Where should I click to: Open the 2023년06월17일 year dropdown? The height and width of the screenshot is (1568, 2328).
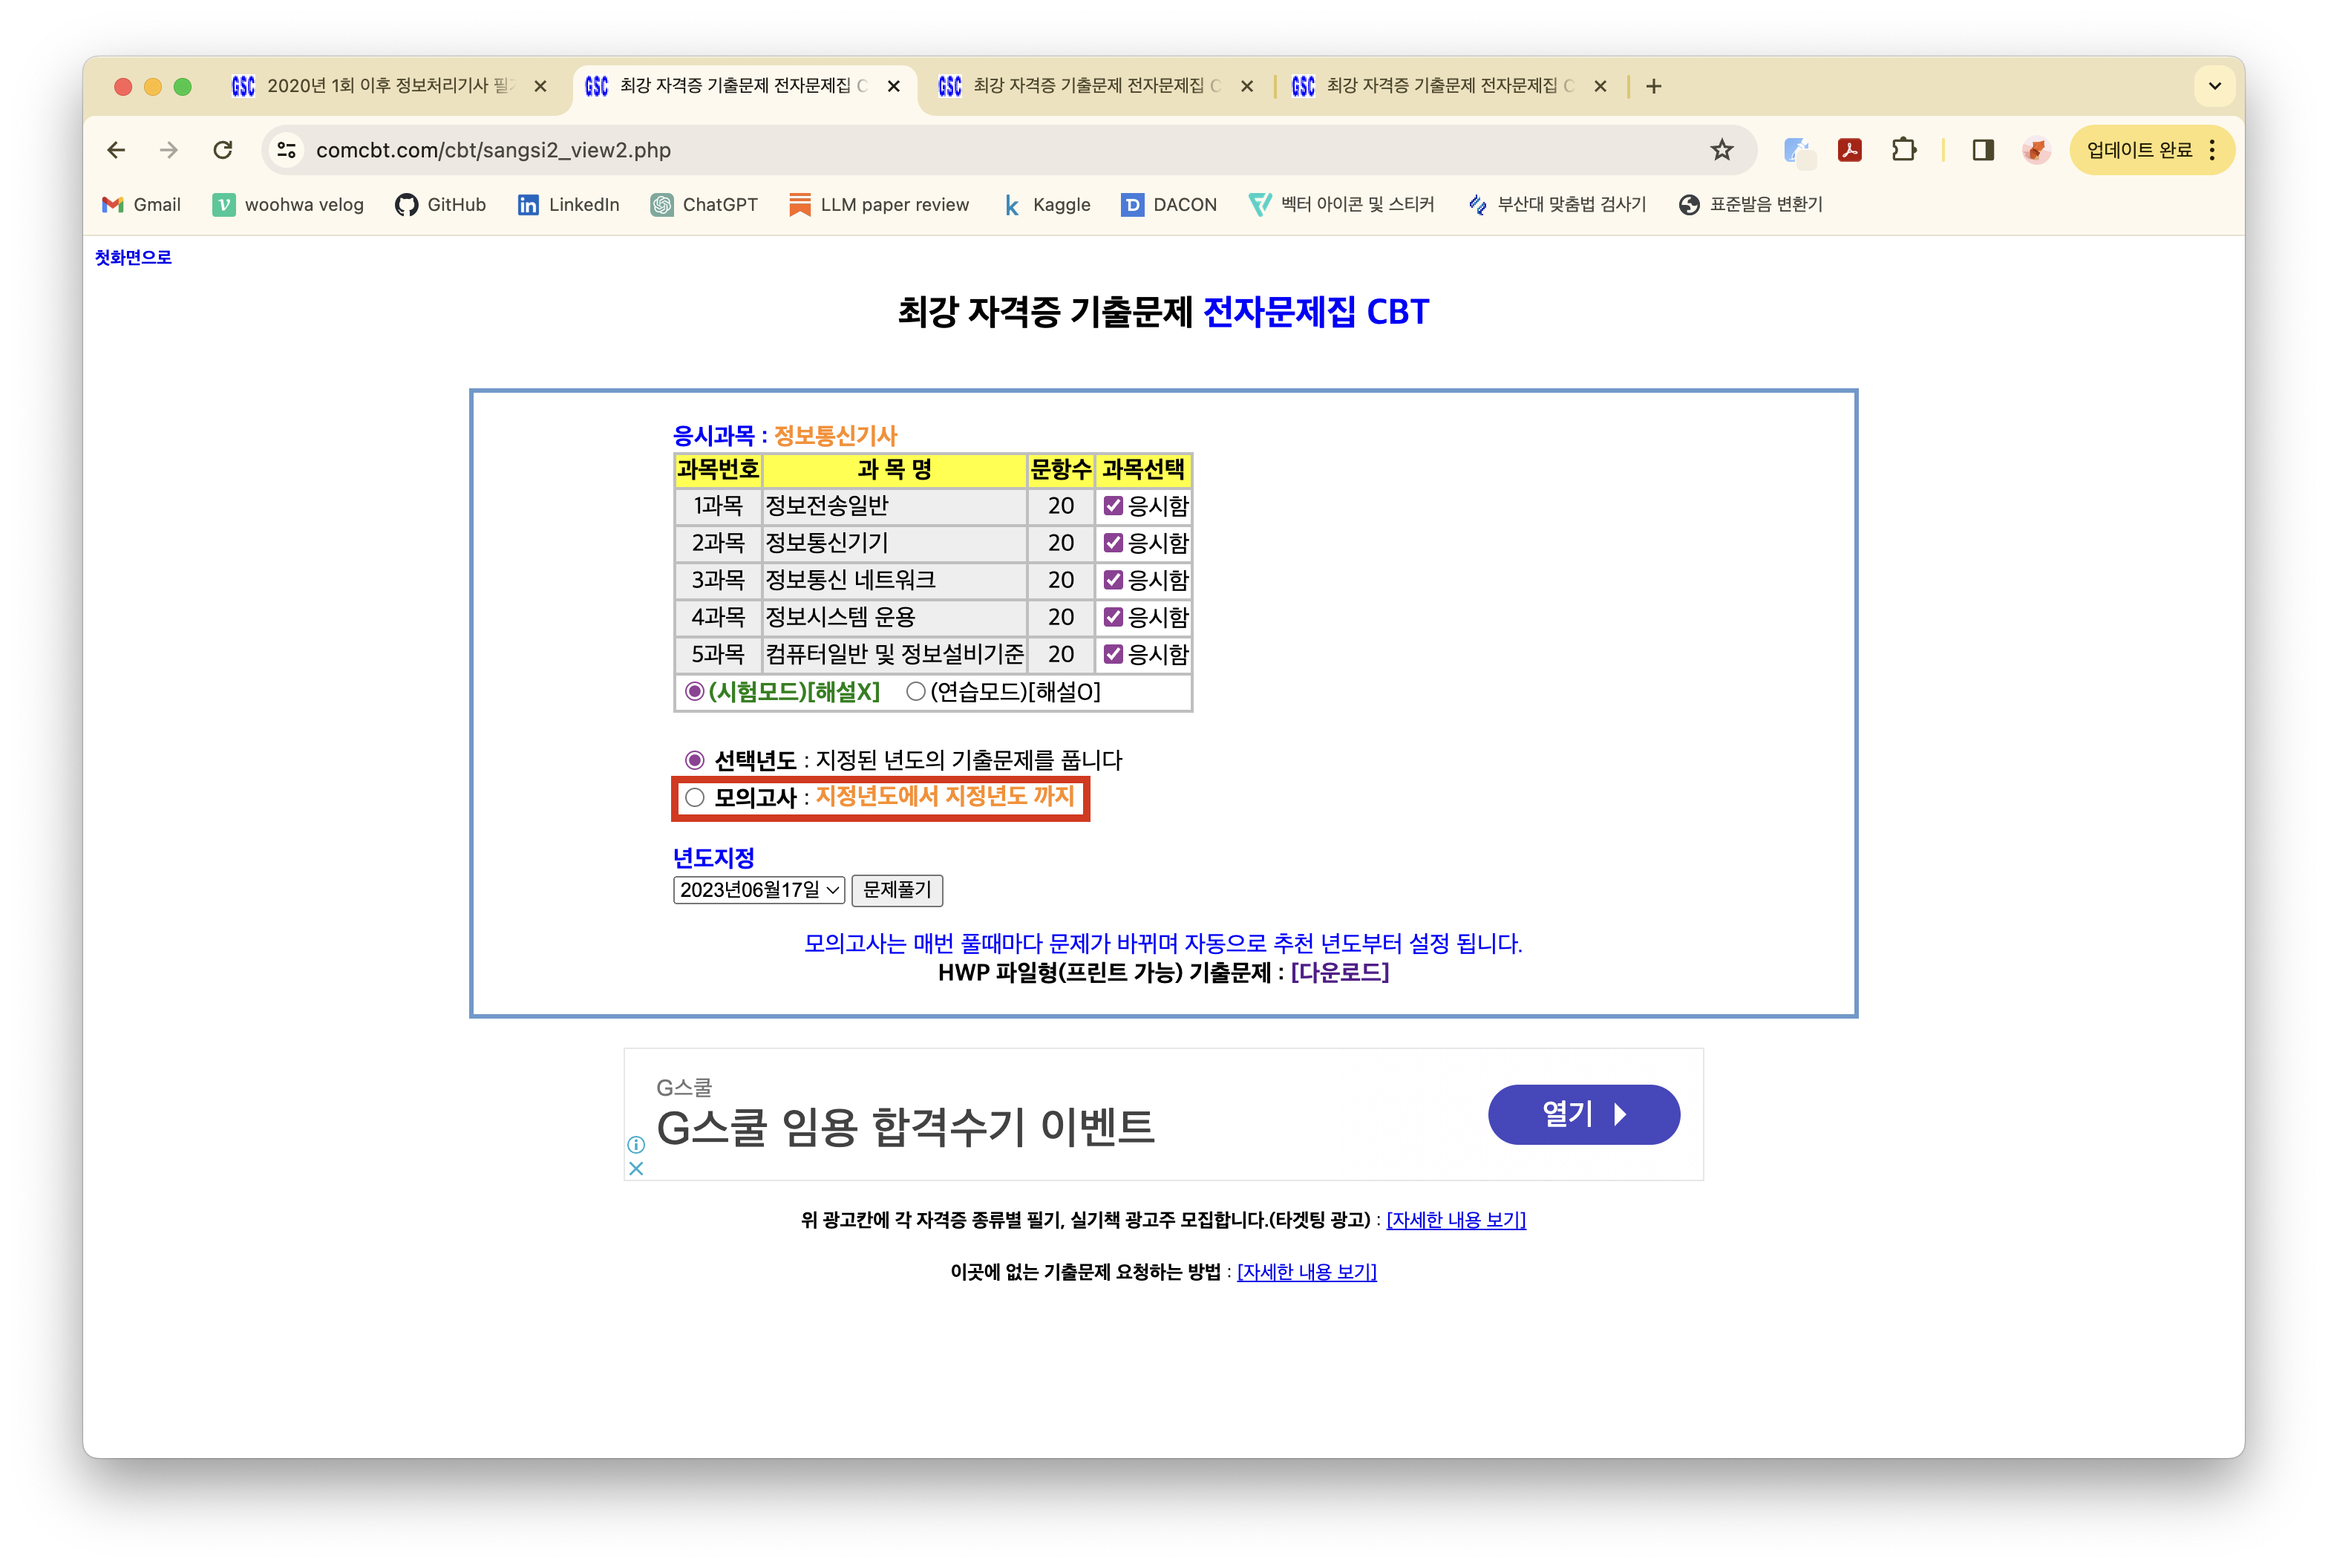[x=759, y=890]
